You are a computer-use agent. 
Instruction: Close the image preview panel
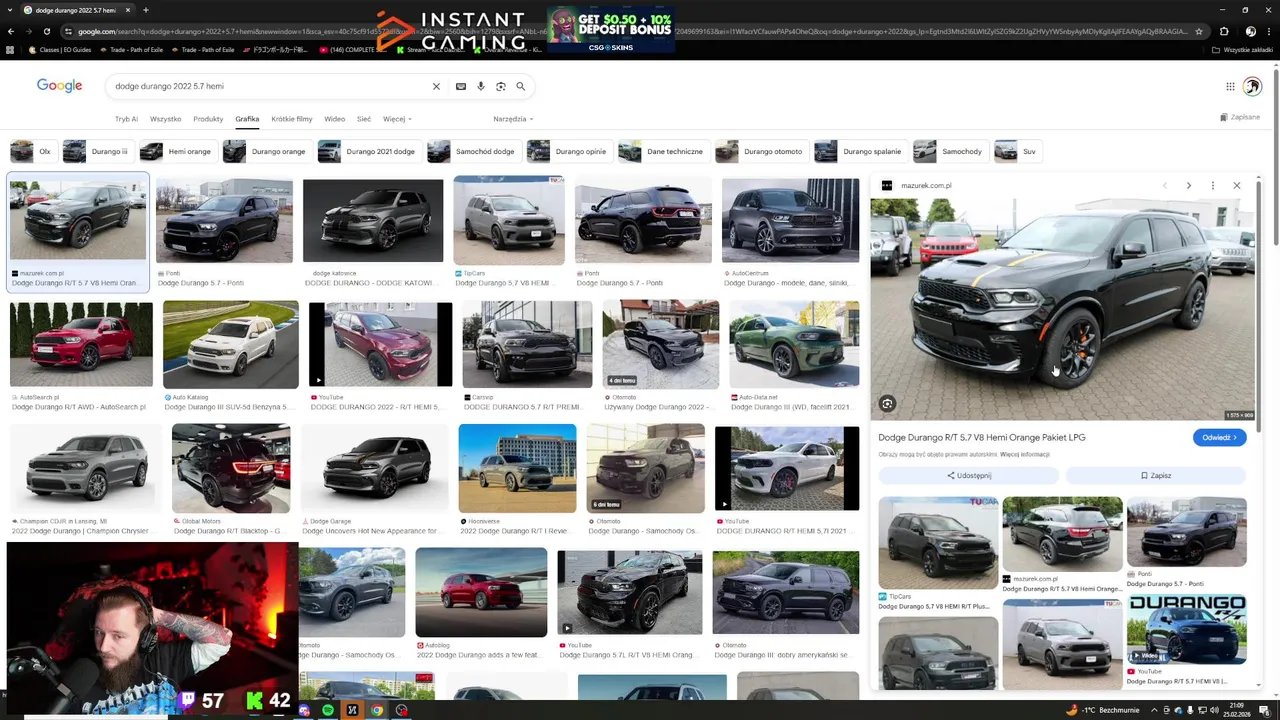click(x=1236, y=185)
